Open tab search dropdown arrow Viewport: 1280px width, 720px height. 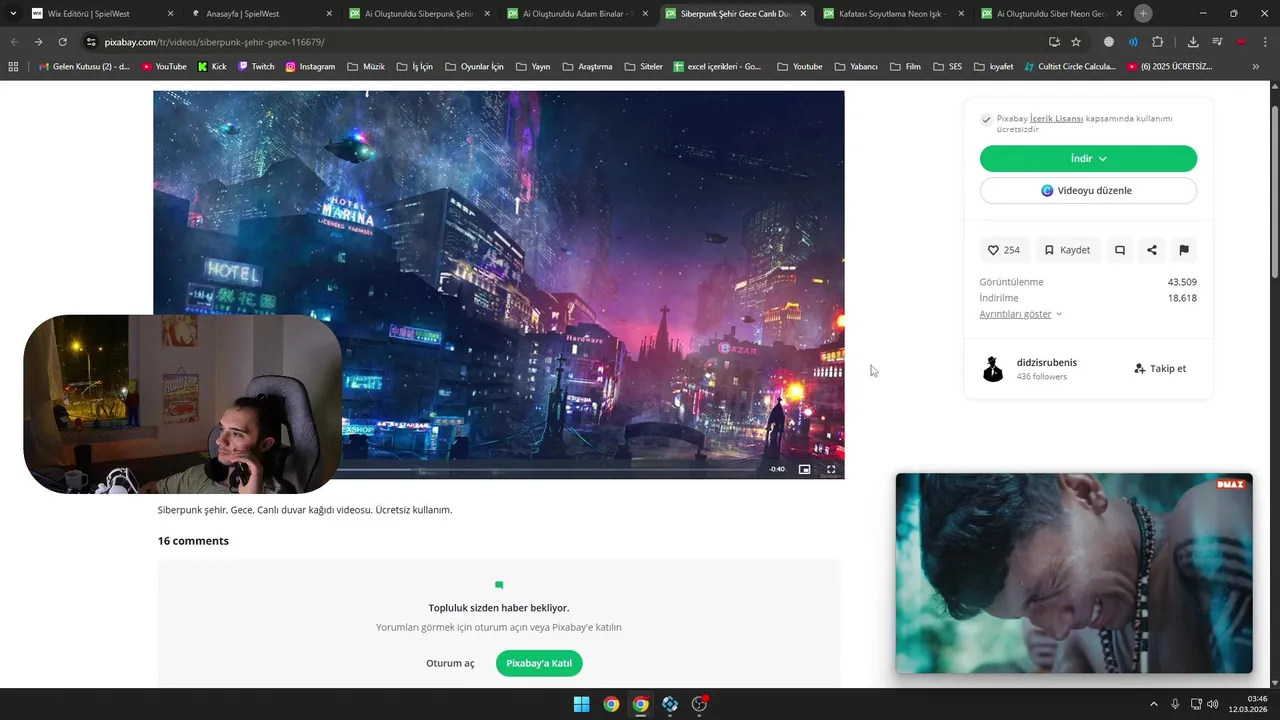(12, 14)
